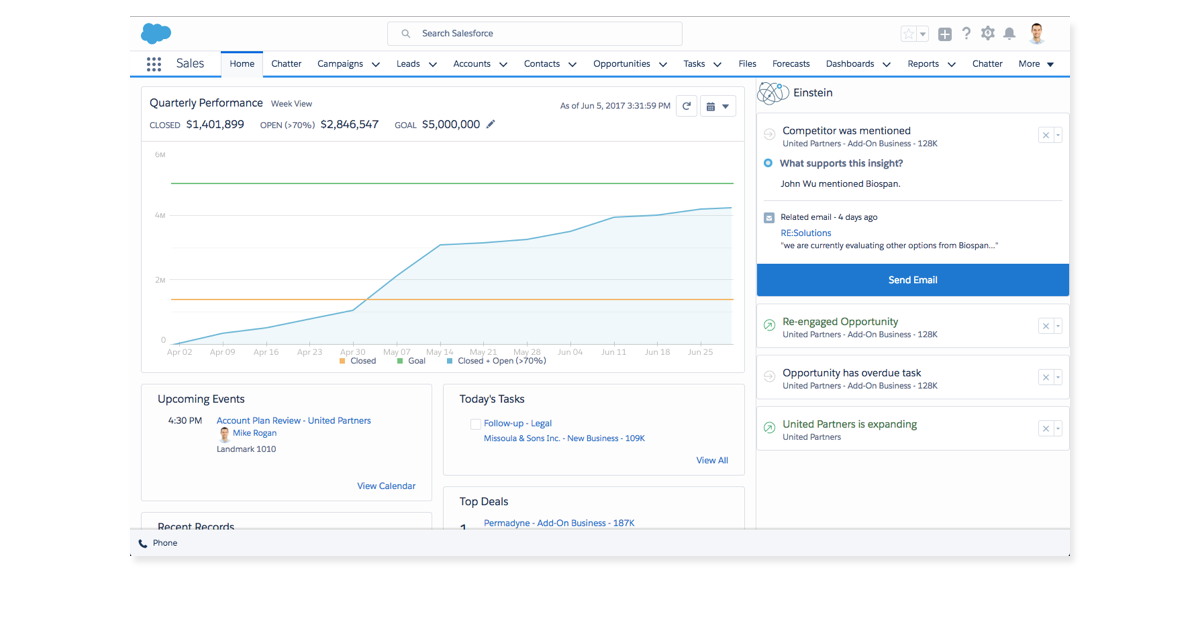Screen dimensions: 1200x640
Task: Switch to the Files tab
Action: (747, 64)
